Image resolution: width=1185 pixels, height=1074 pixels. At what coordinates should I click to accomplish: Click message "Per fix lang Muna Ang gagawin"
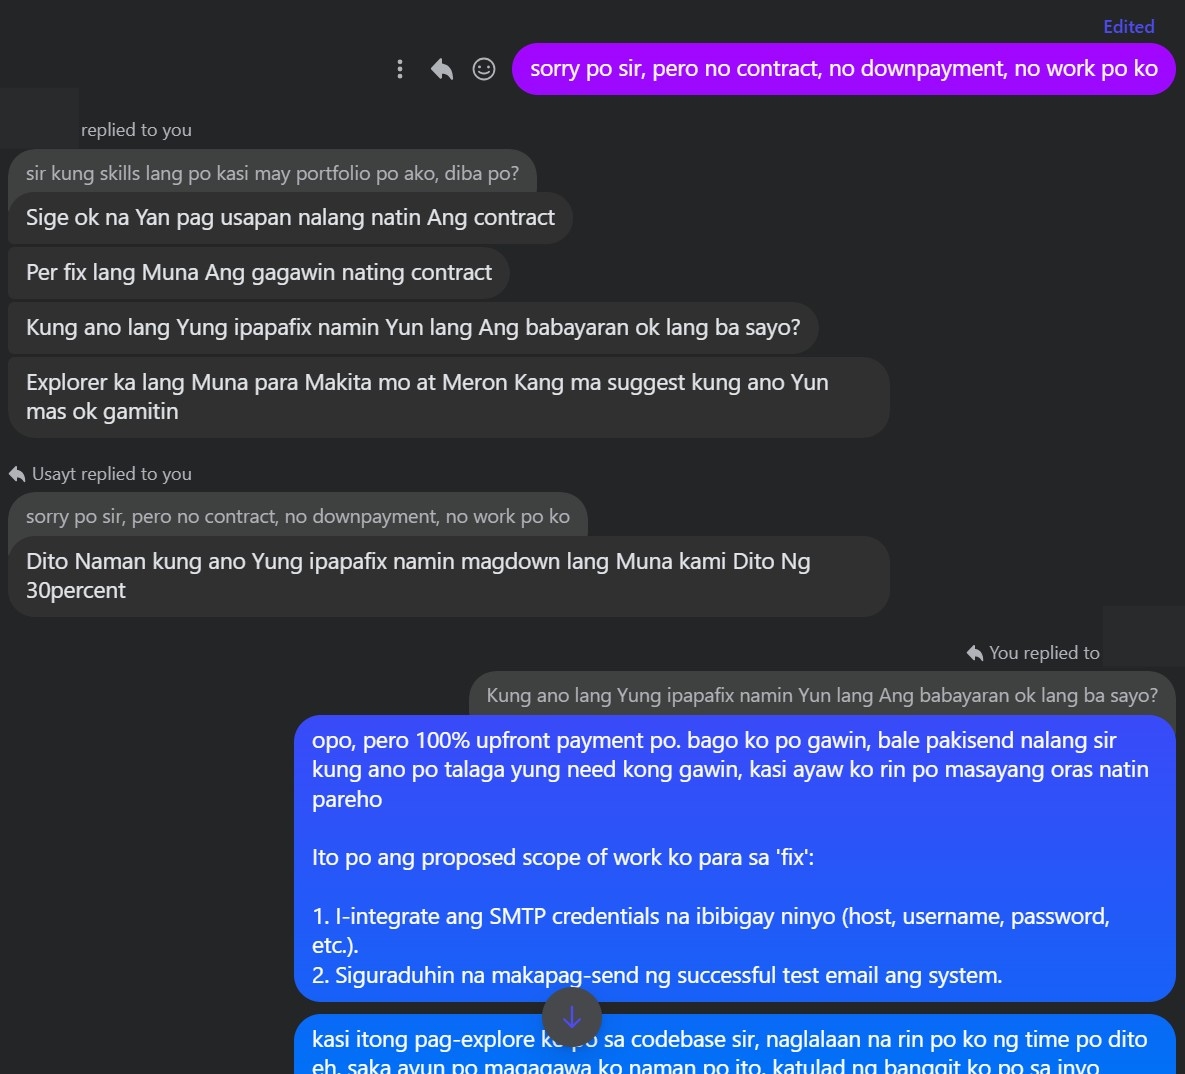(258, 273)
